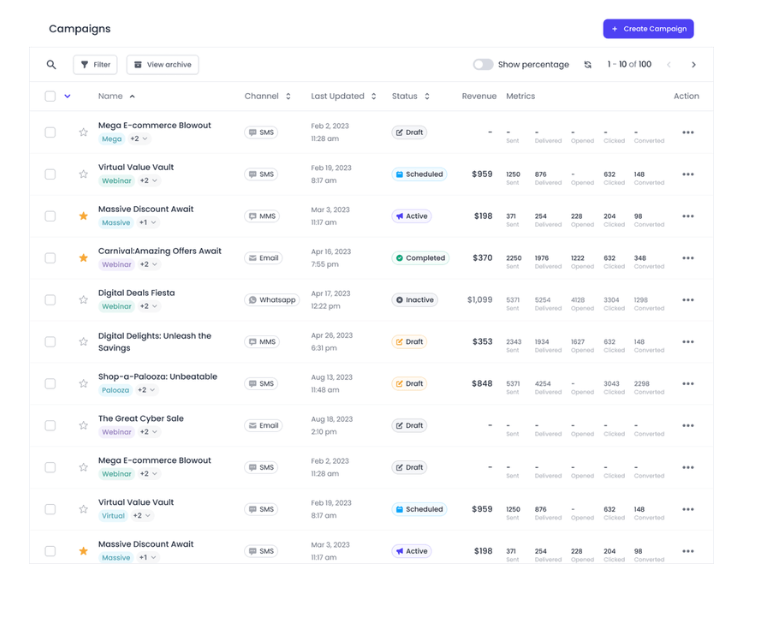Unstar the Carnival:Amazing Offers Await campaign

point(84,258)
